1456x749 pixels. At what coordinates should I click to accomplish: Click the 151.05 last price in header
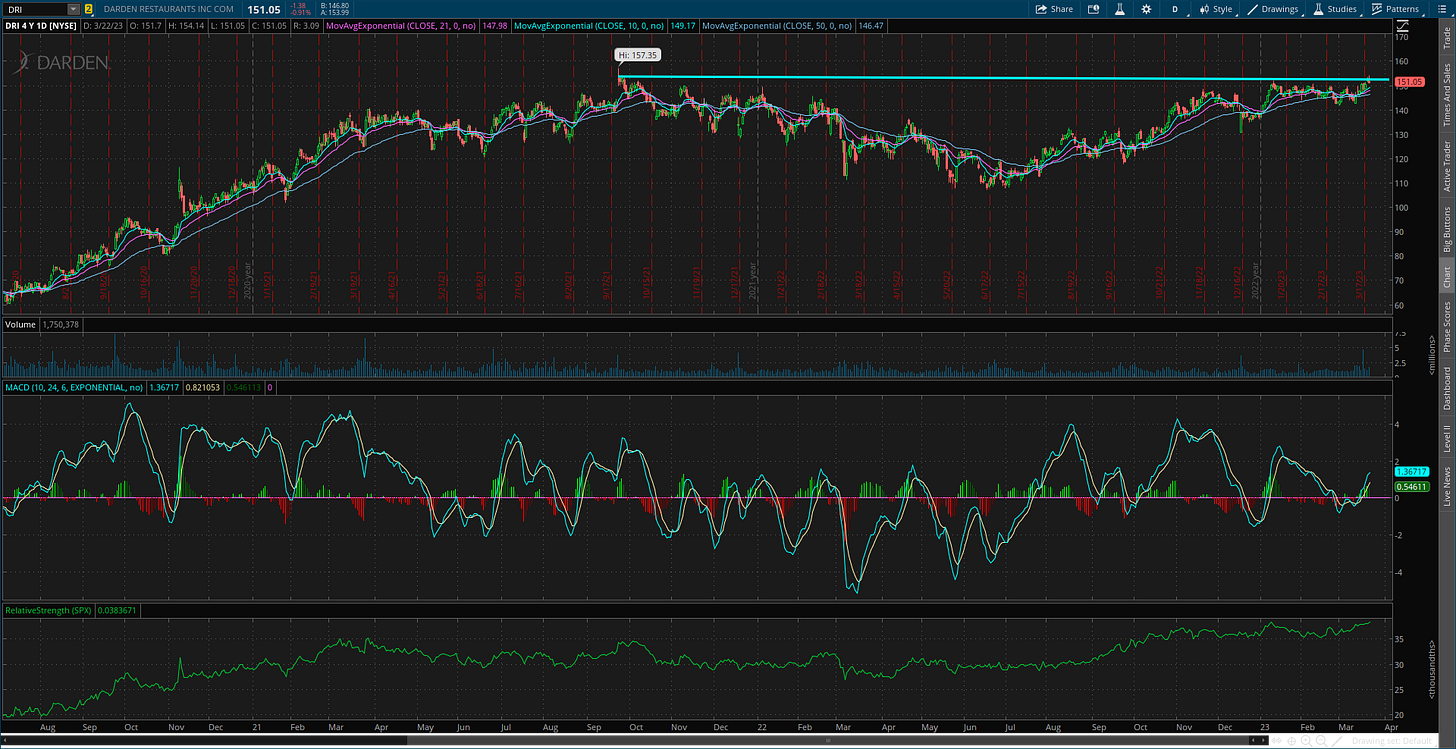[x=264, y=9]
